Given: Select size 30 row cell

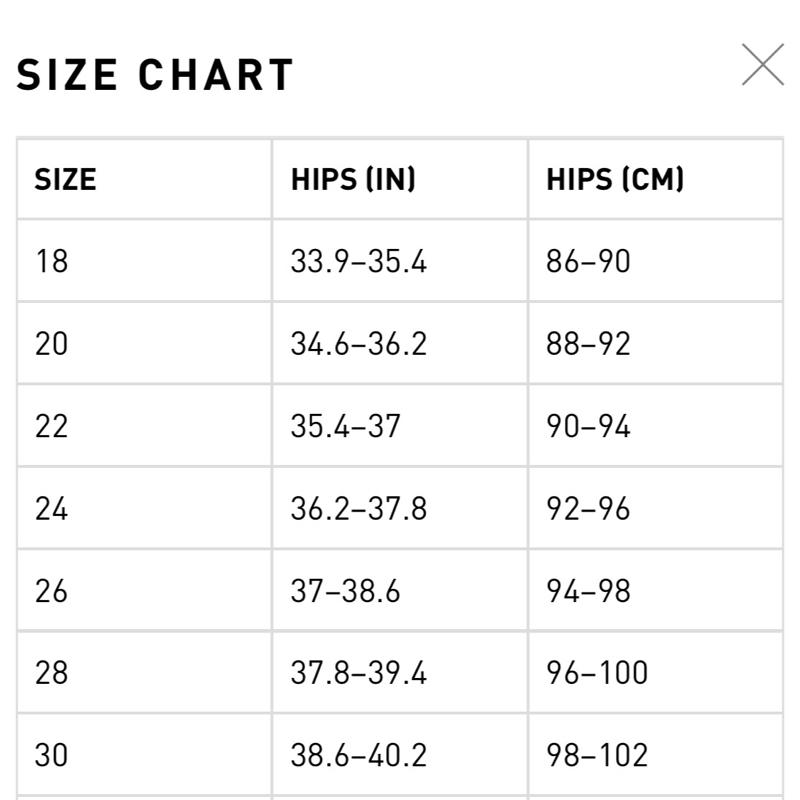Looking at the screenshot, I should click(144, 755).
